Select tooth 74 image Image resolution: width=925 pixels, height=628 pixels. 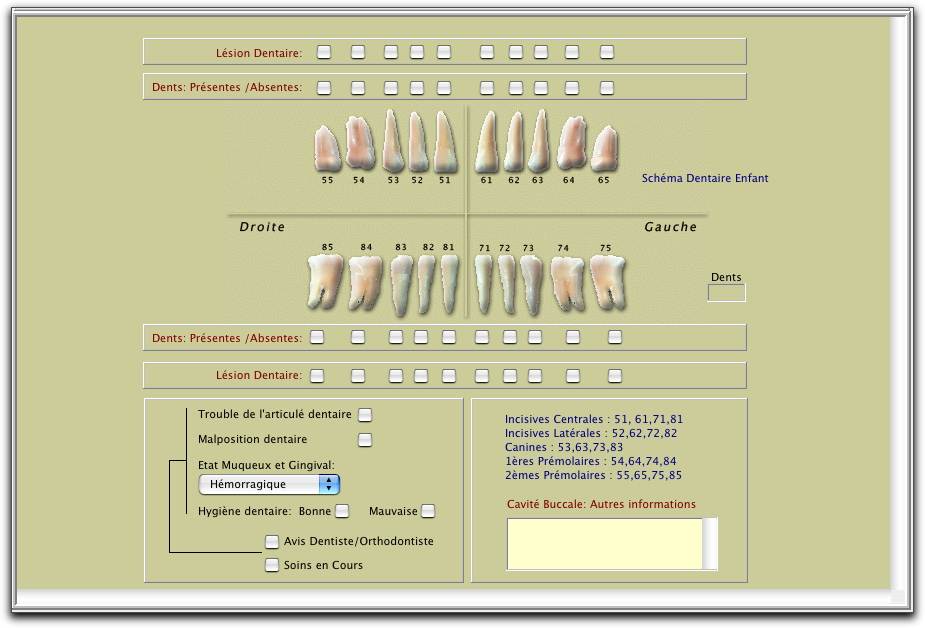(567, 283)
